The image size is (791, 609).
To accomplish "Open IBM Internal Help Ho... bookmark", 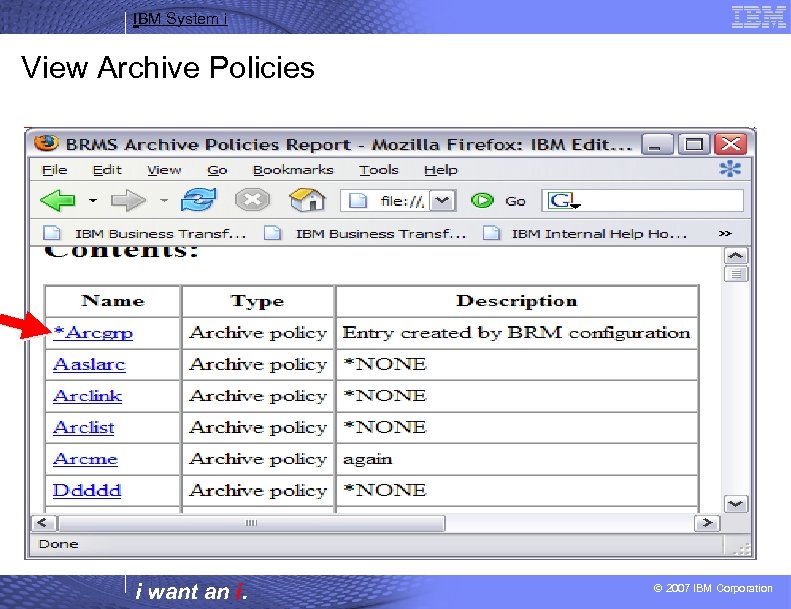I will pyautogui.click(x=585, y=234).
